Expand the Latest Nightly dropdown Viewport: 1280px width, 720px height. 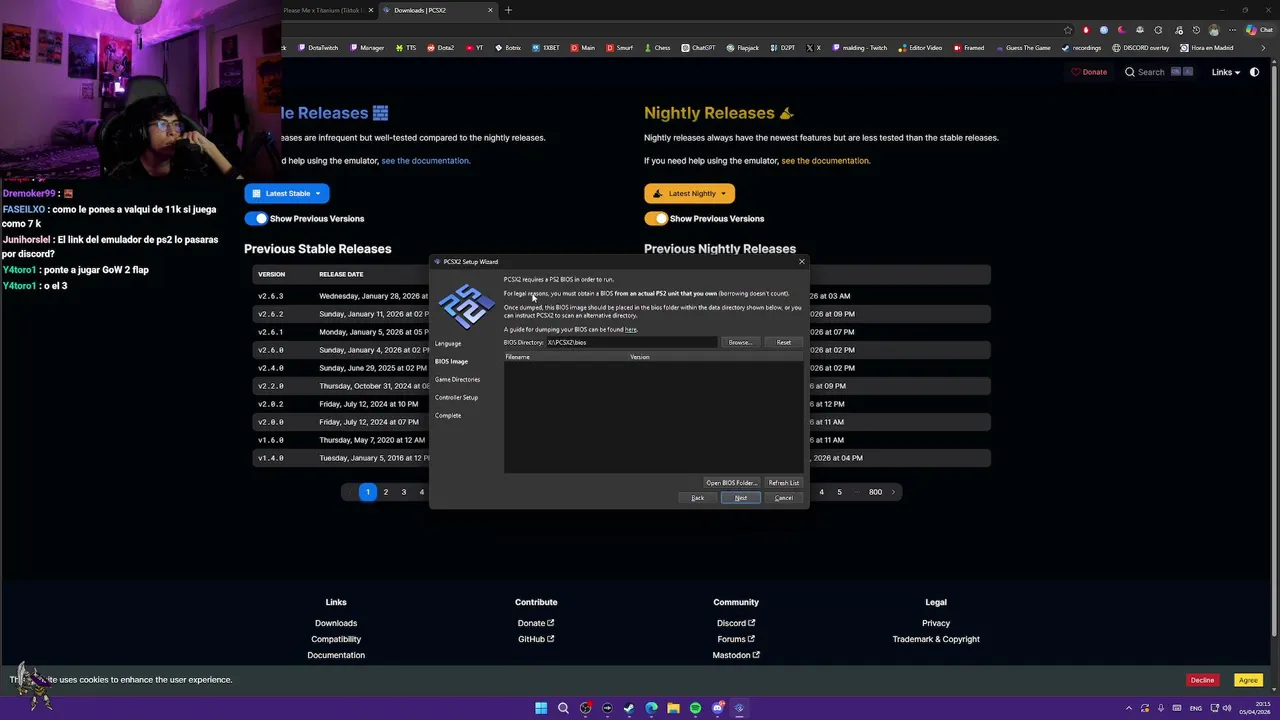[689, 193]
